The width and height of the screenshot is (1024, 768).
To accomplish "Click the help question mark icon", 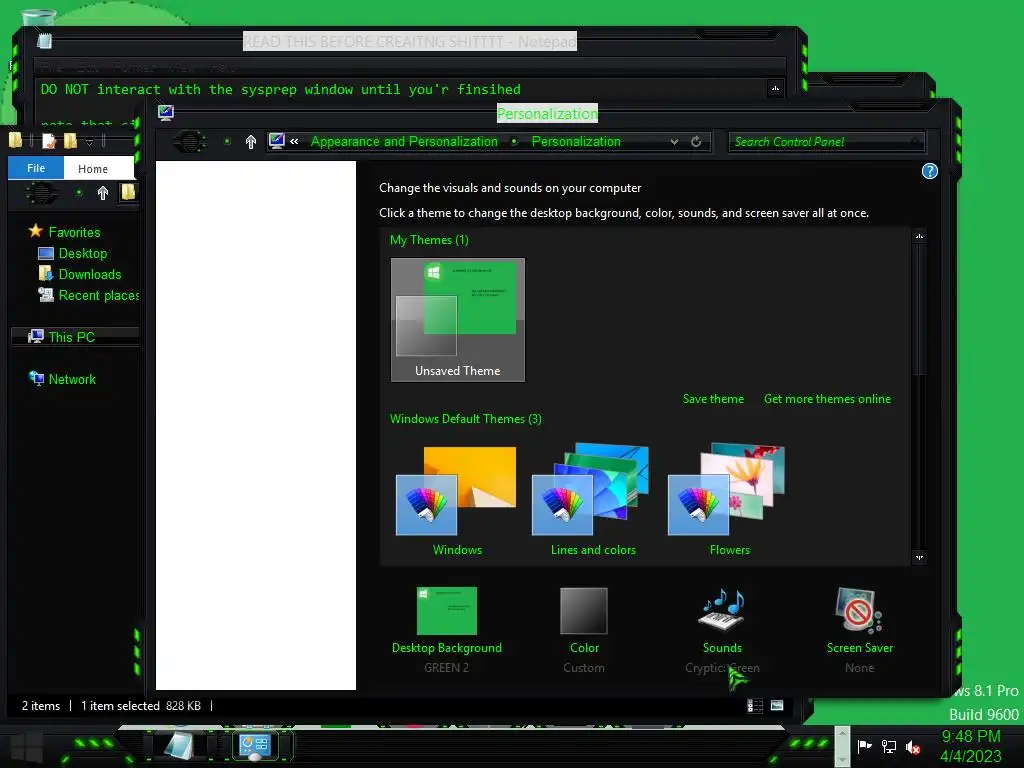I will (x=929, y=171).
